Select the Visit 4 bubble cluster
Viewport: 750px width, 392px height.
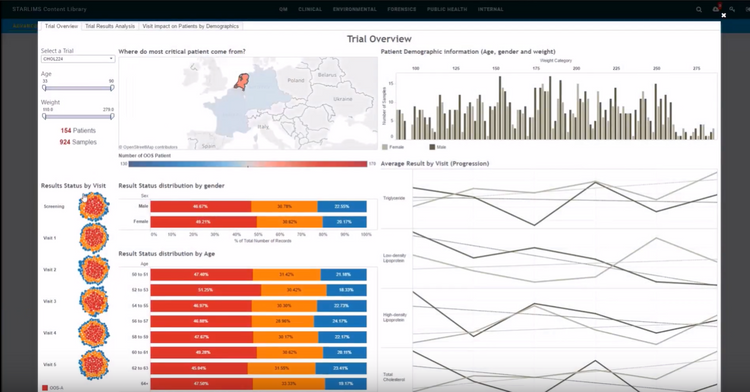(94, 333)
